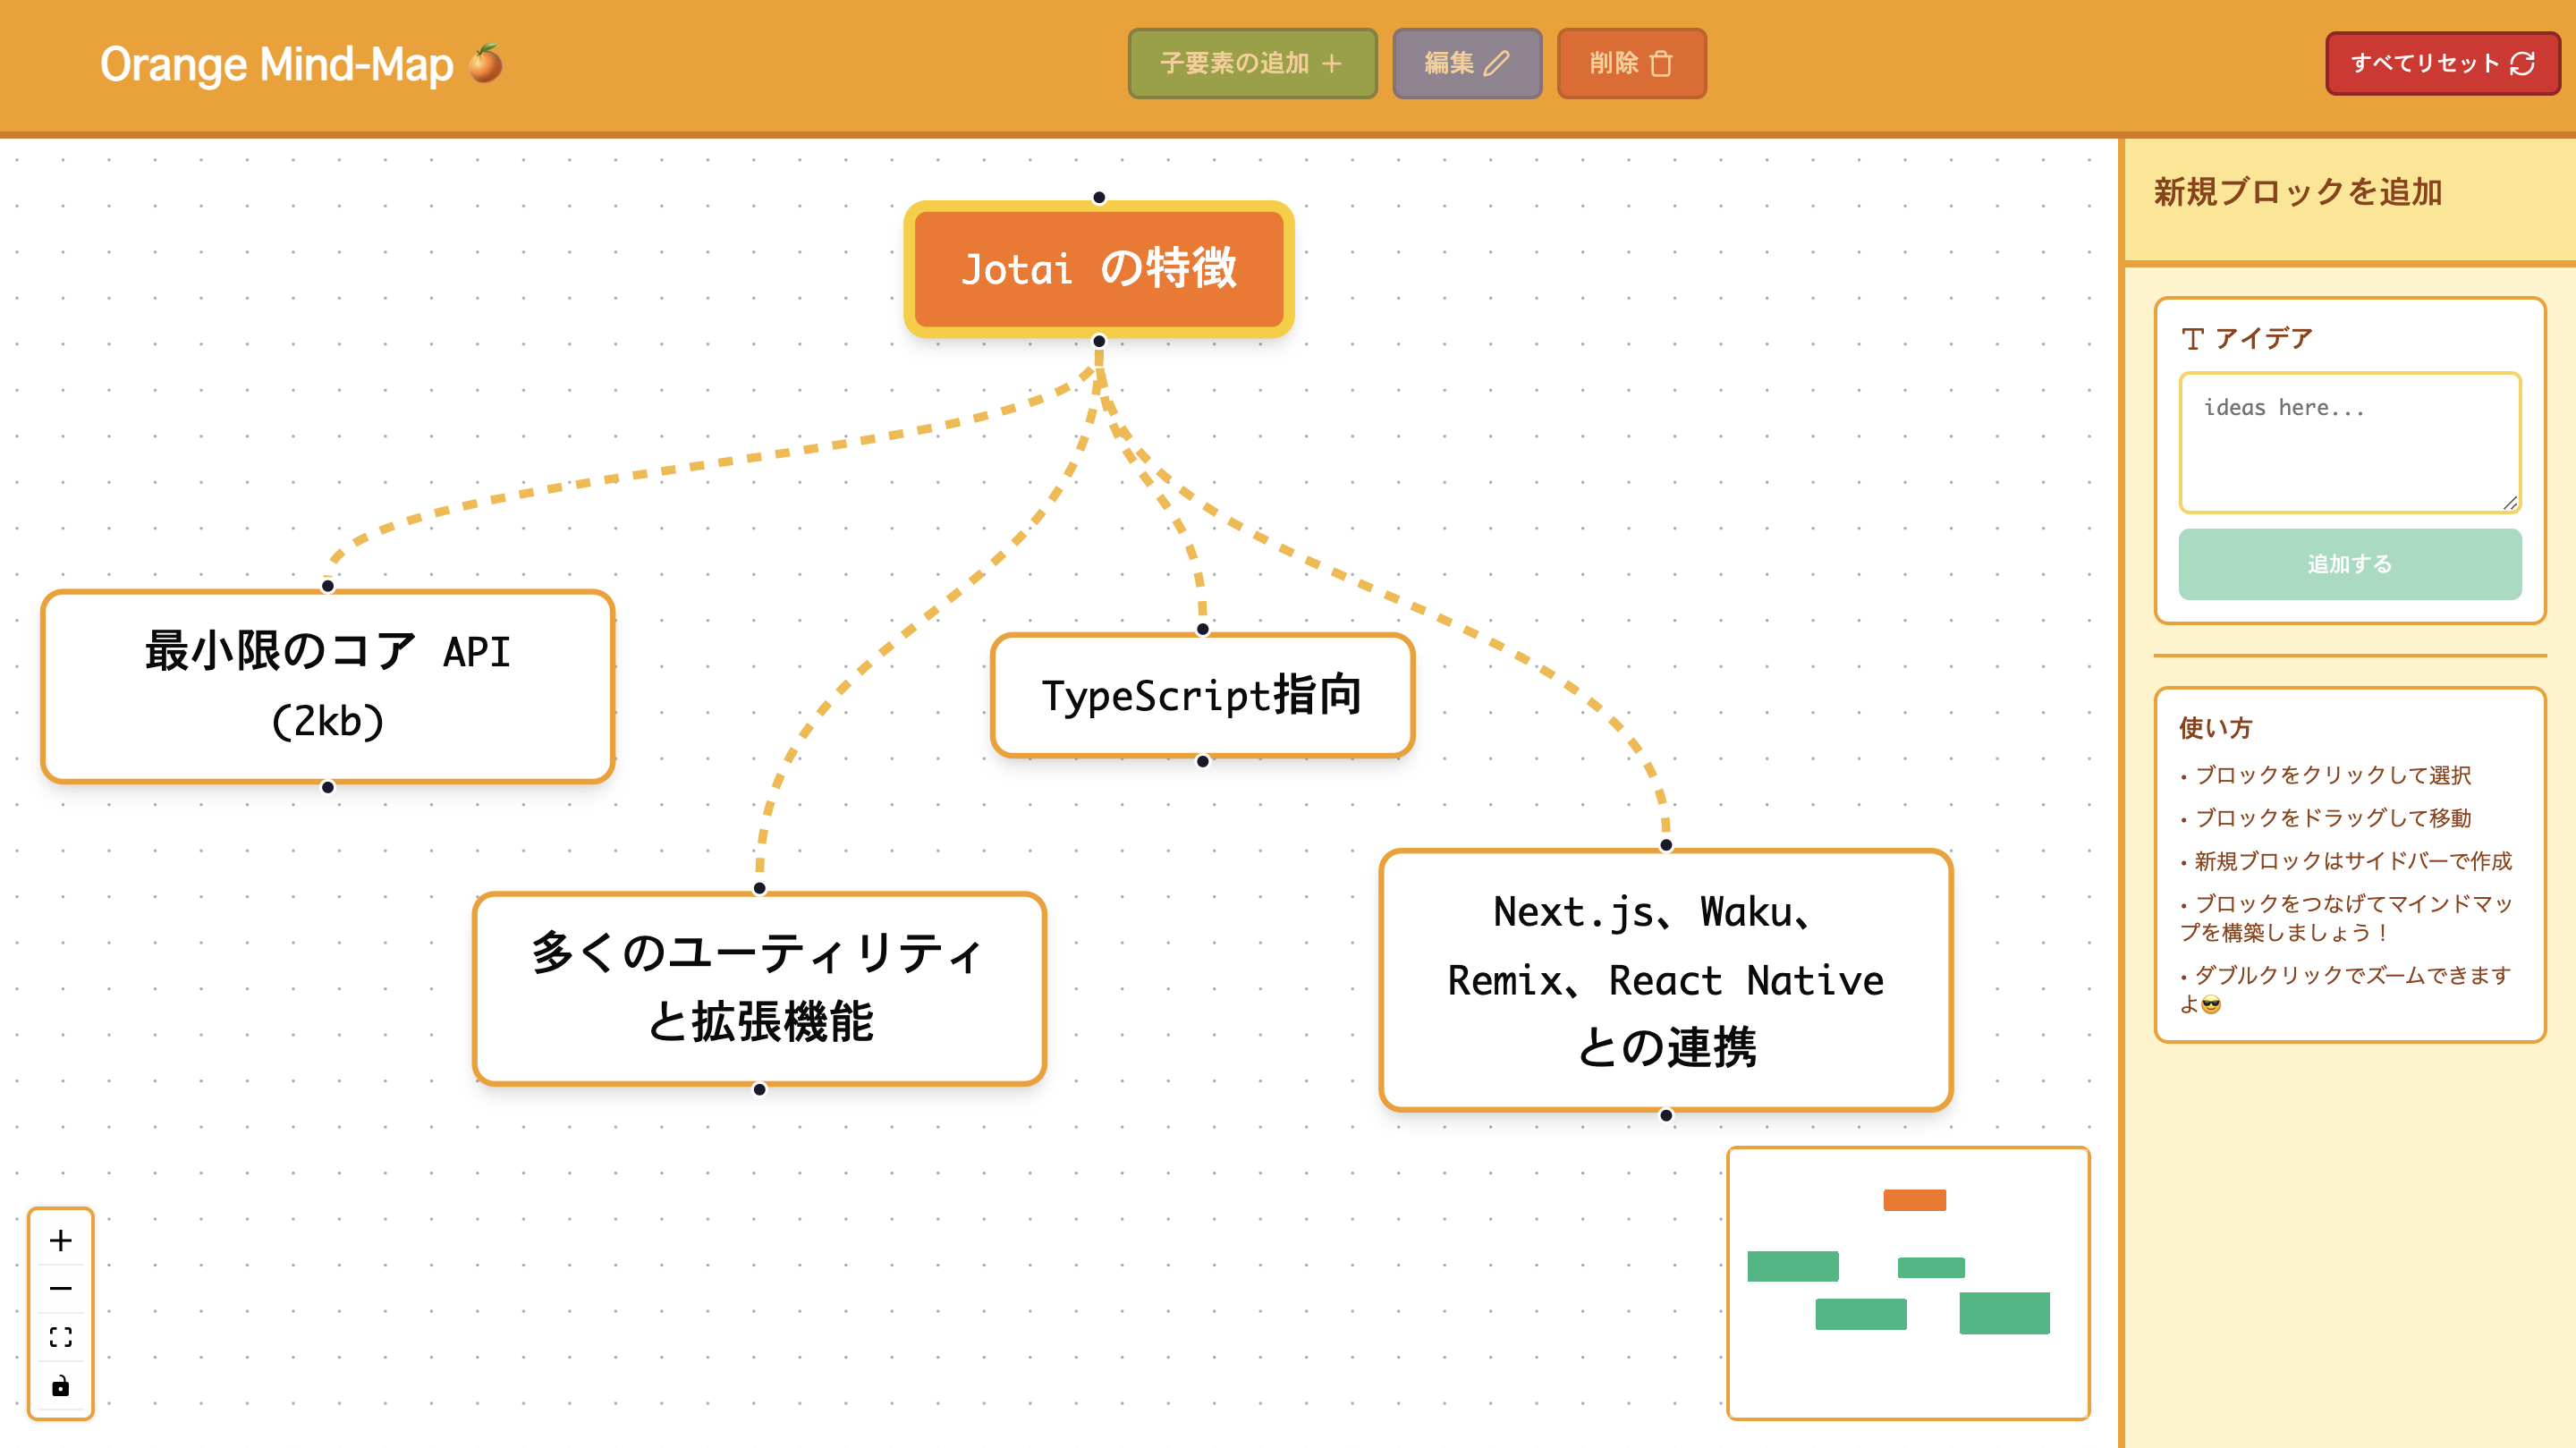2576x1448 pixels.
Task: Click the fit view control icon
Action: click(61, 1337)
